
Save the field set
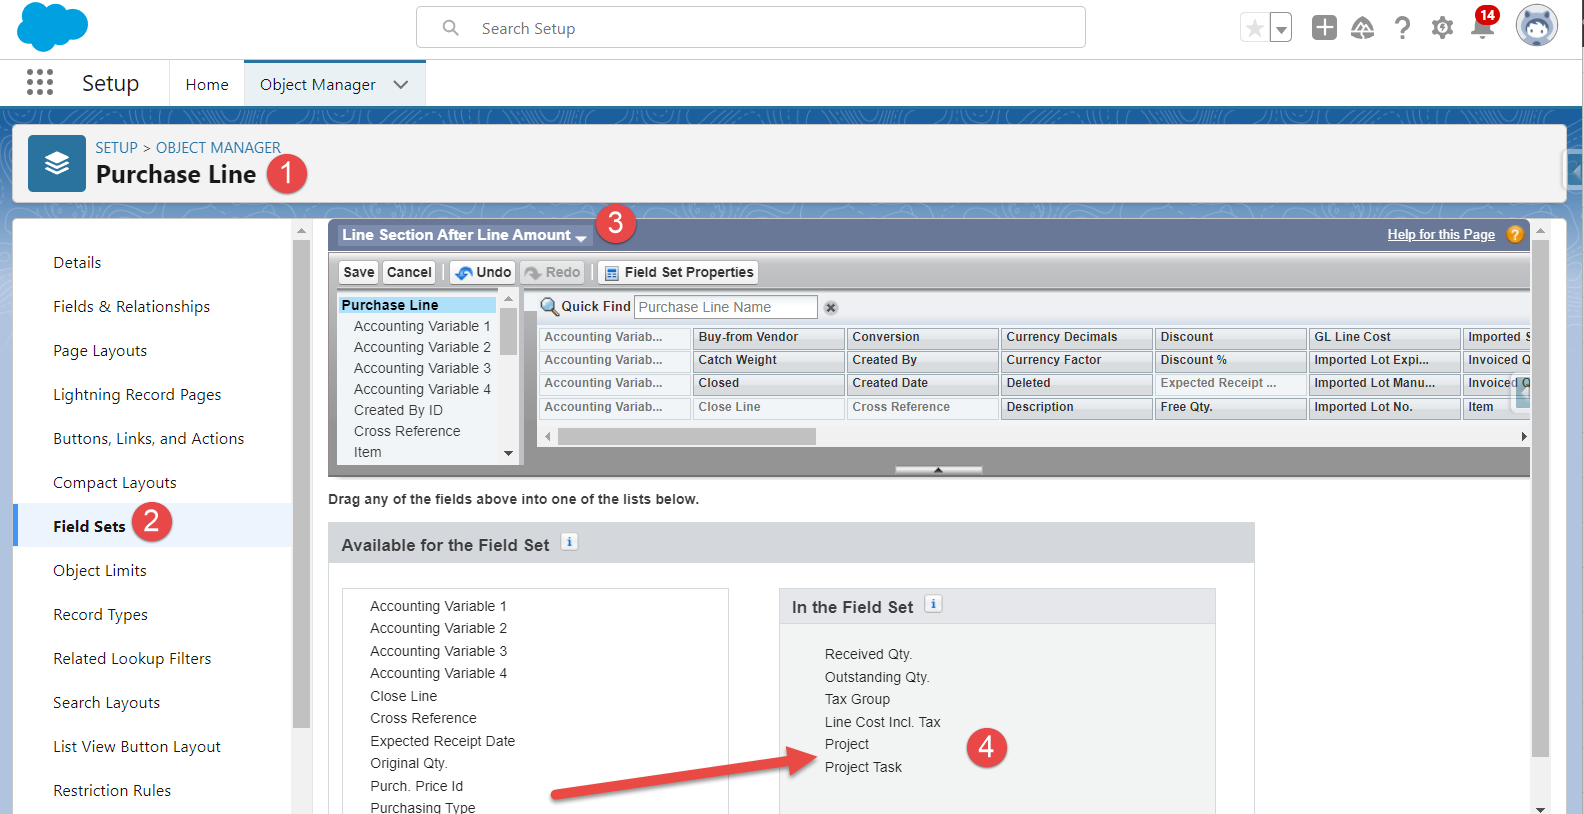coord(359,272)
